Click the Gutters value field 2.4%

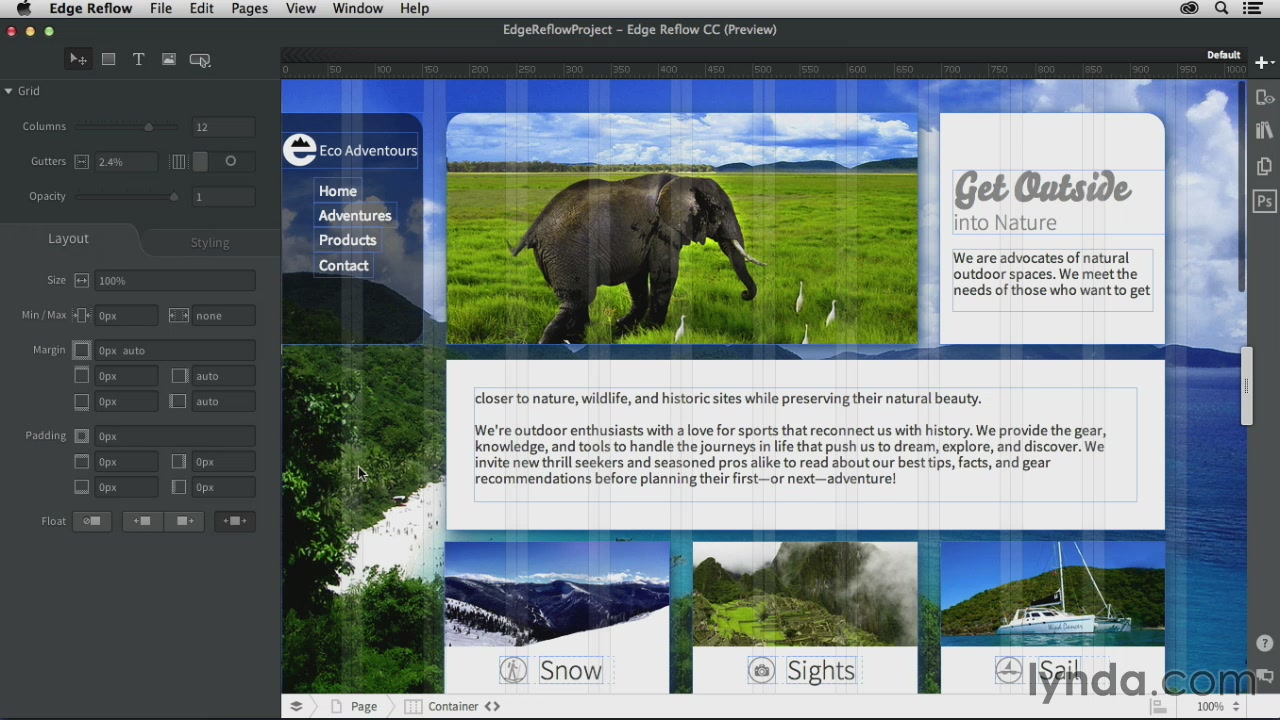tap(126, 162)
